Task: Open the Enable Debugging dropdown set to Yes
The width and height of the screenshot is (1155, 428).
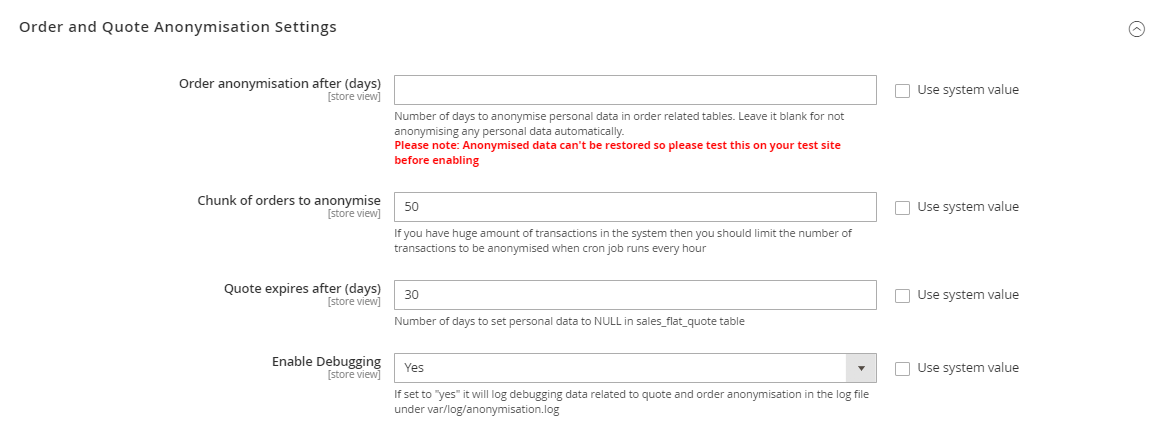Action: tap(620, 368)
